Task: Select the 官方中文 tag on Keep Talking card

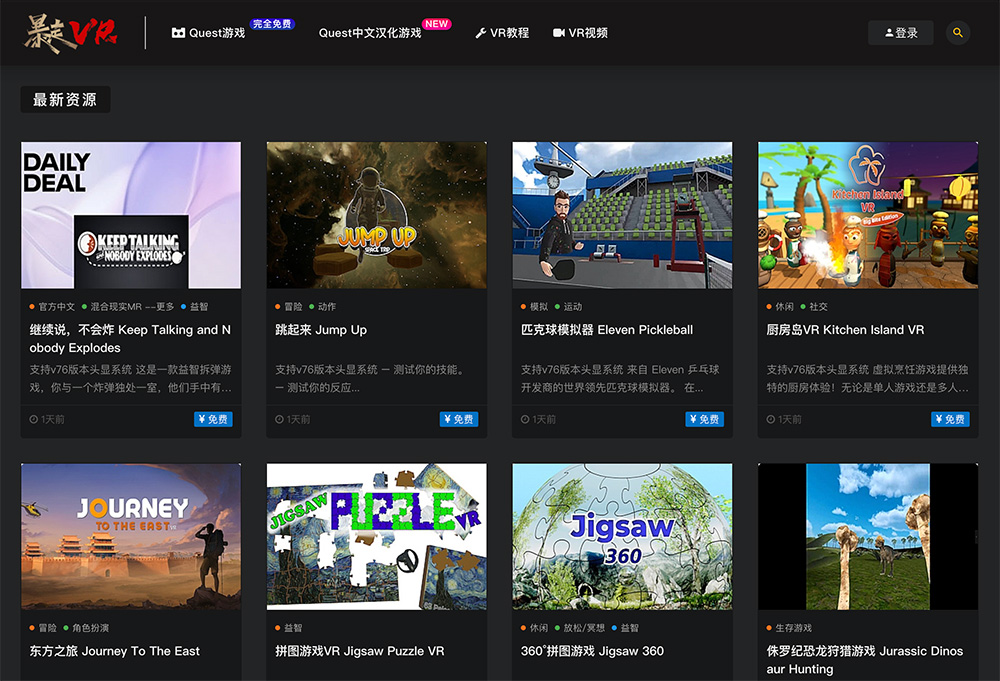Action: (52, 307)
